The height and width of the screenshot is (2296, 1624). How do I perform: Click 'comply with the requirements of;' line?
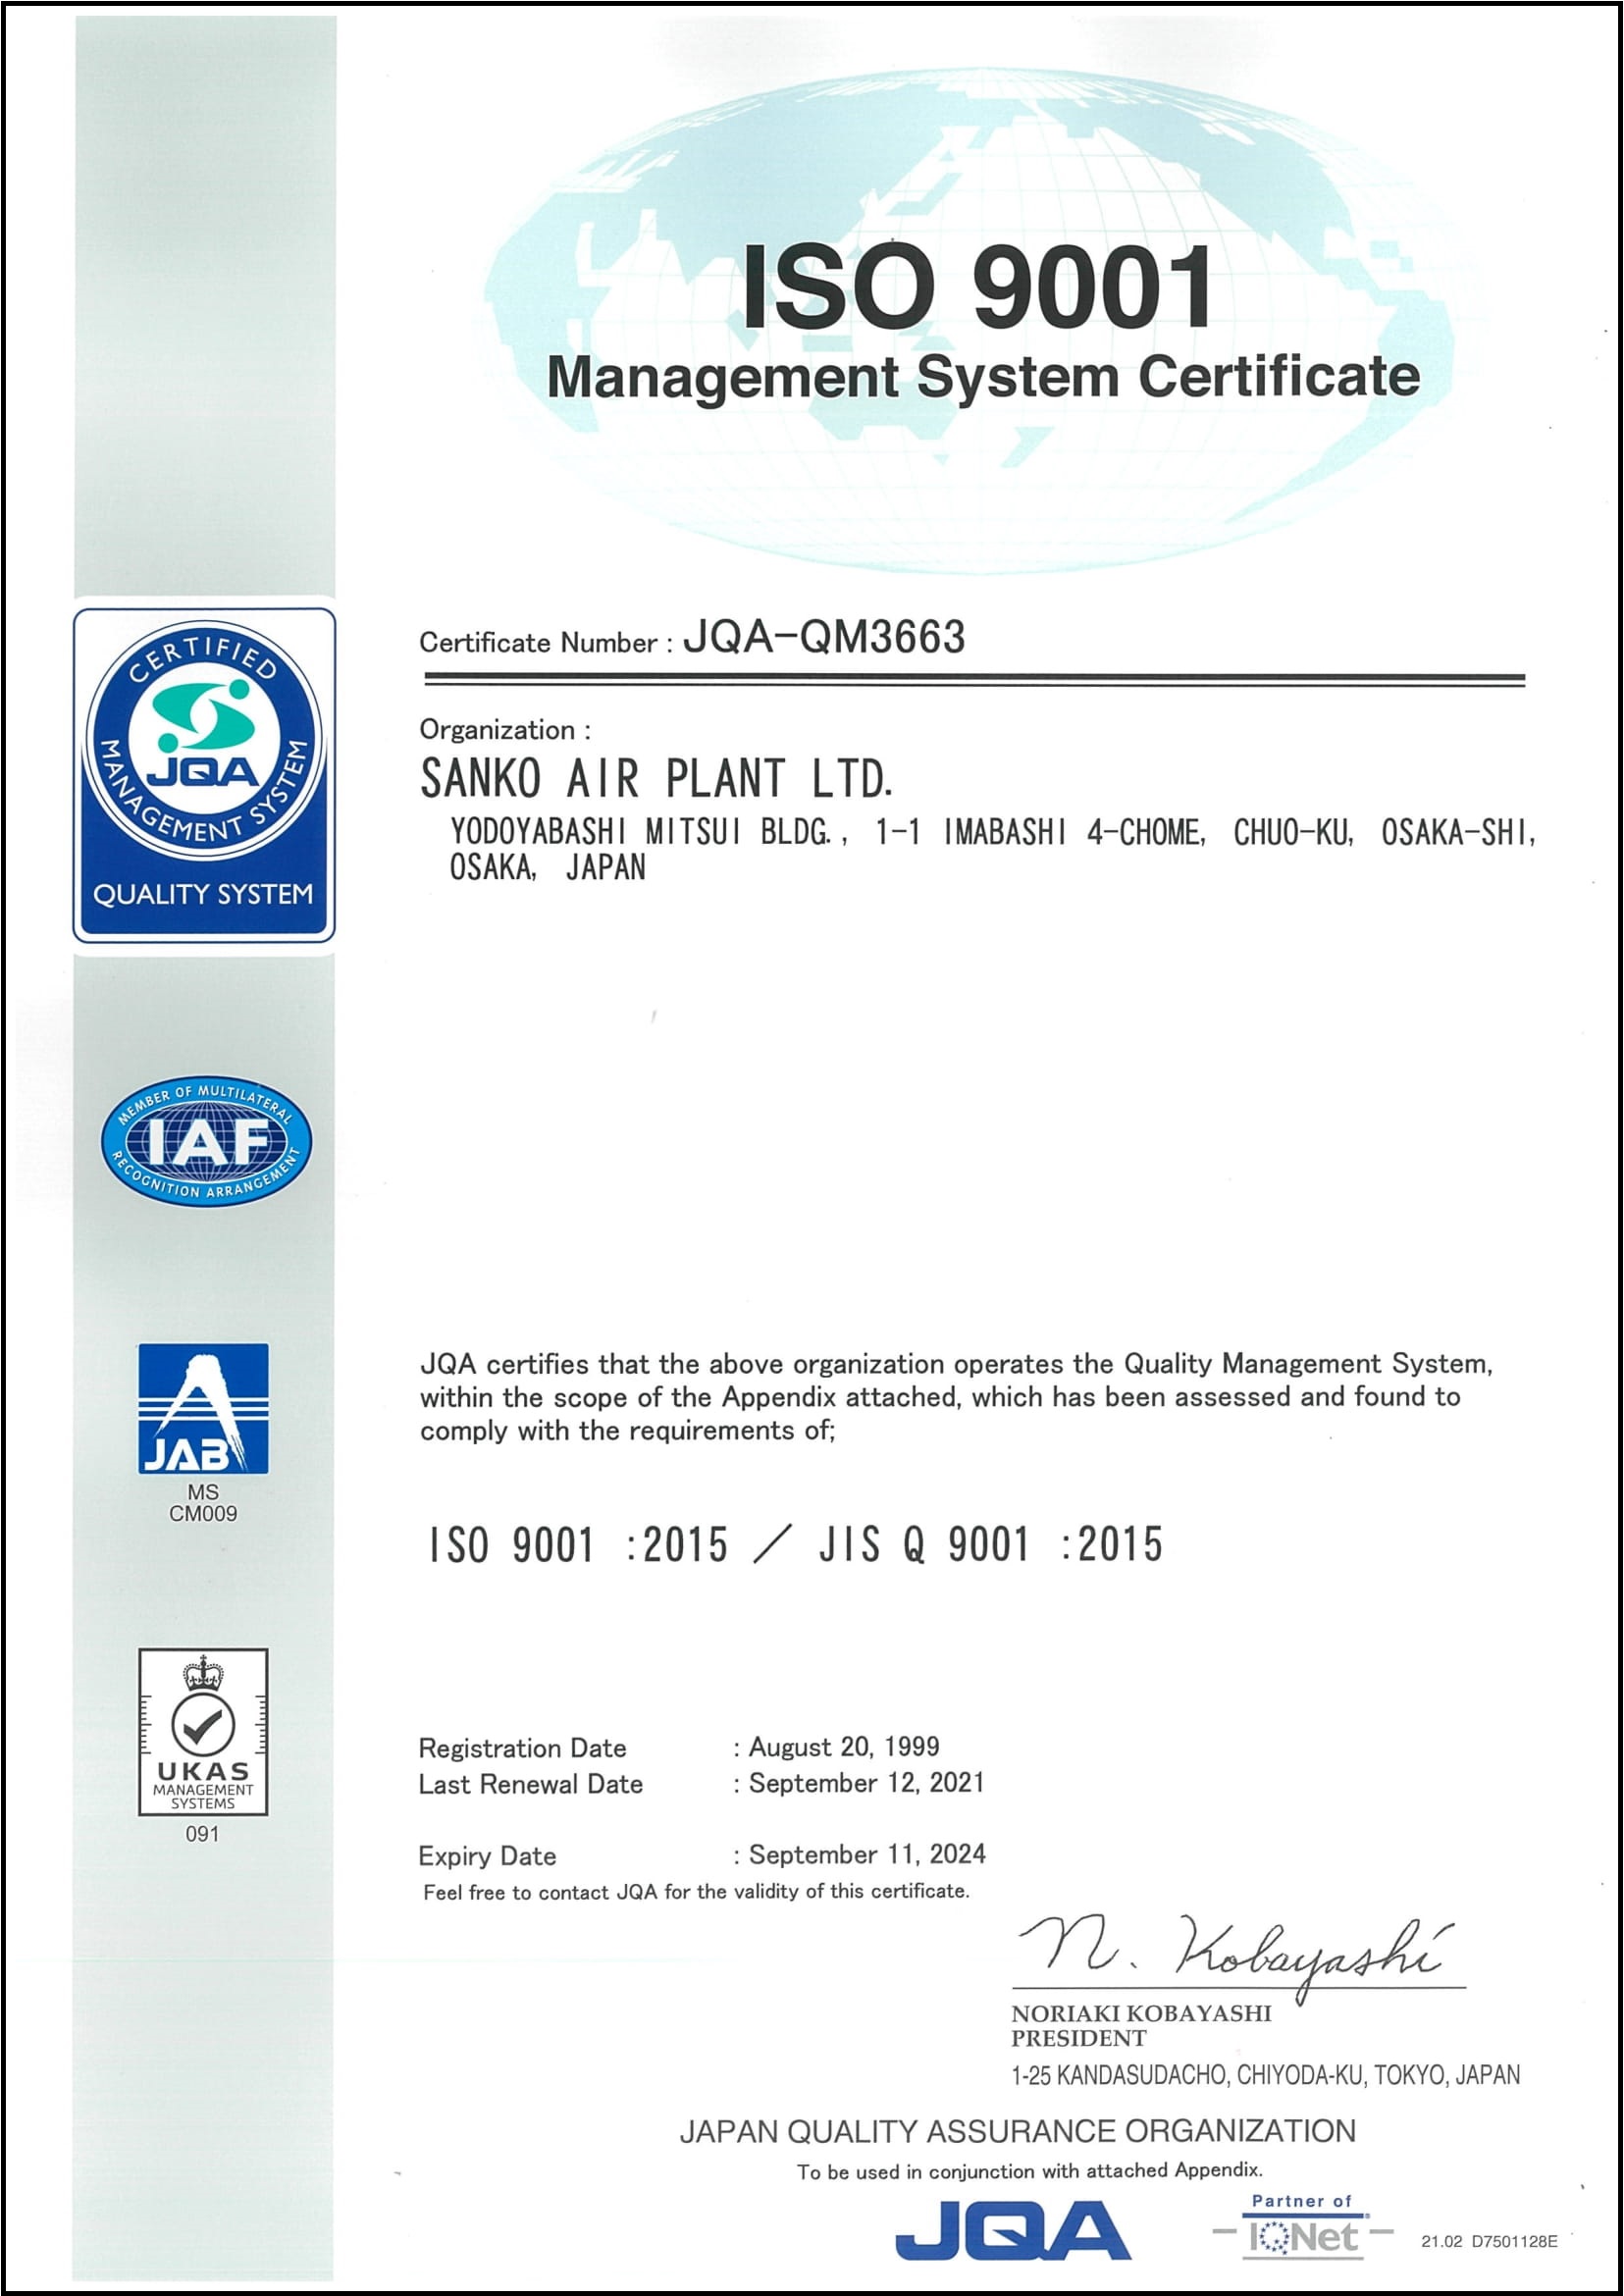[x=627, y=1430]
